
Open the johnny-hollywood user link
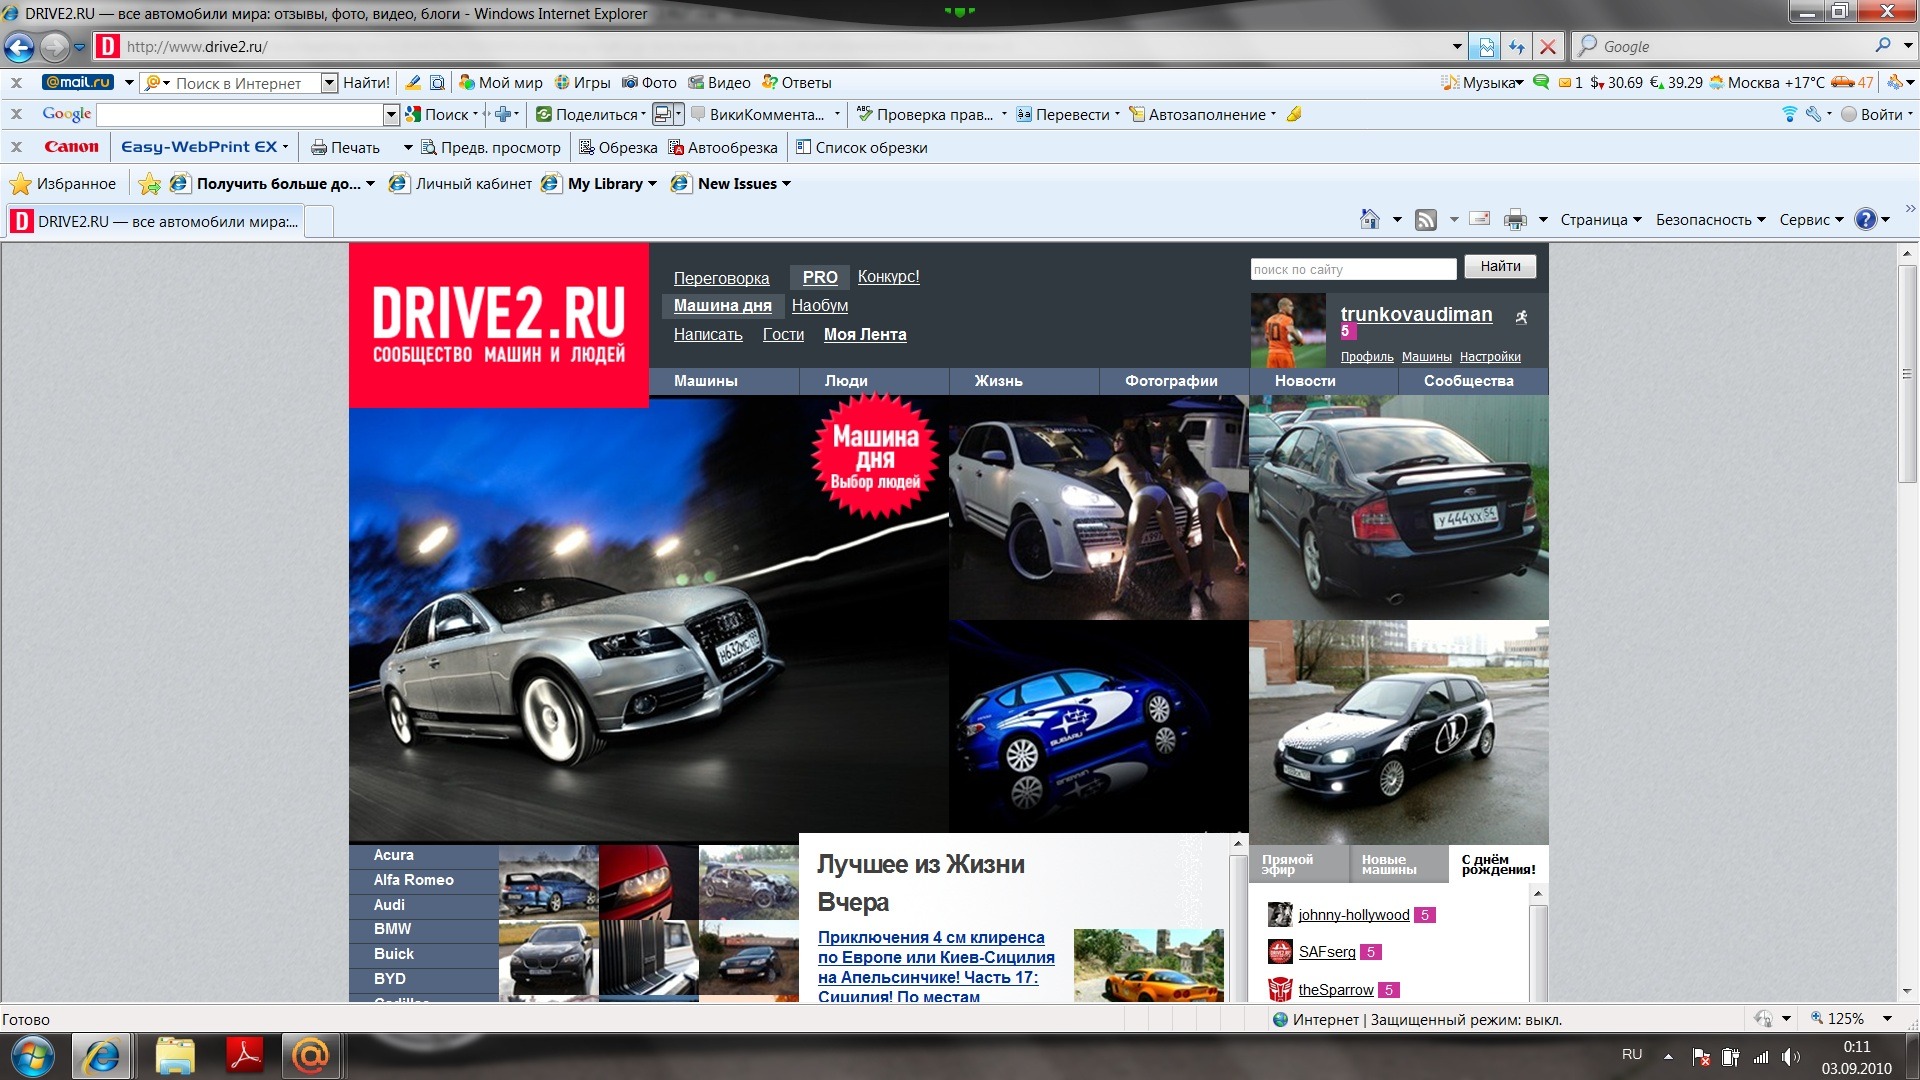click(1353, 915)
